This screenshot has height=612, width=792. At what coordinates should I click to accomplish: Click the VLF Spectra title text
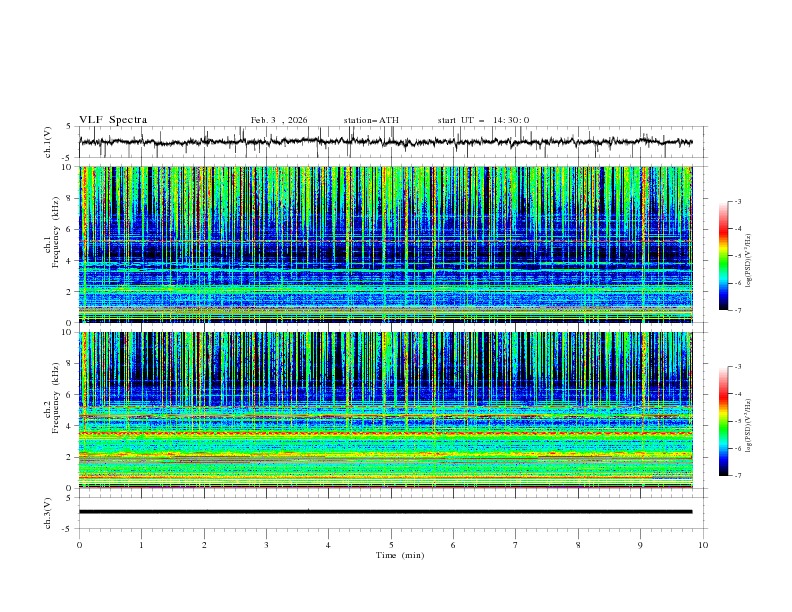click(113, 120)
